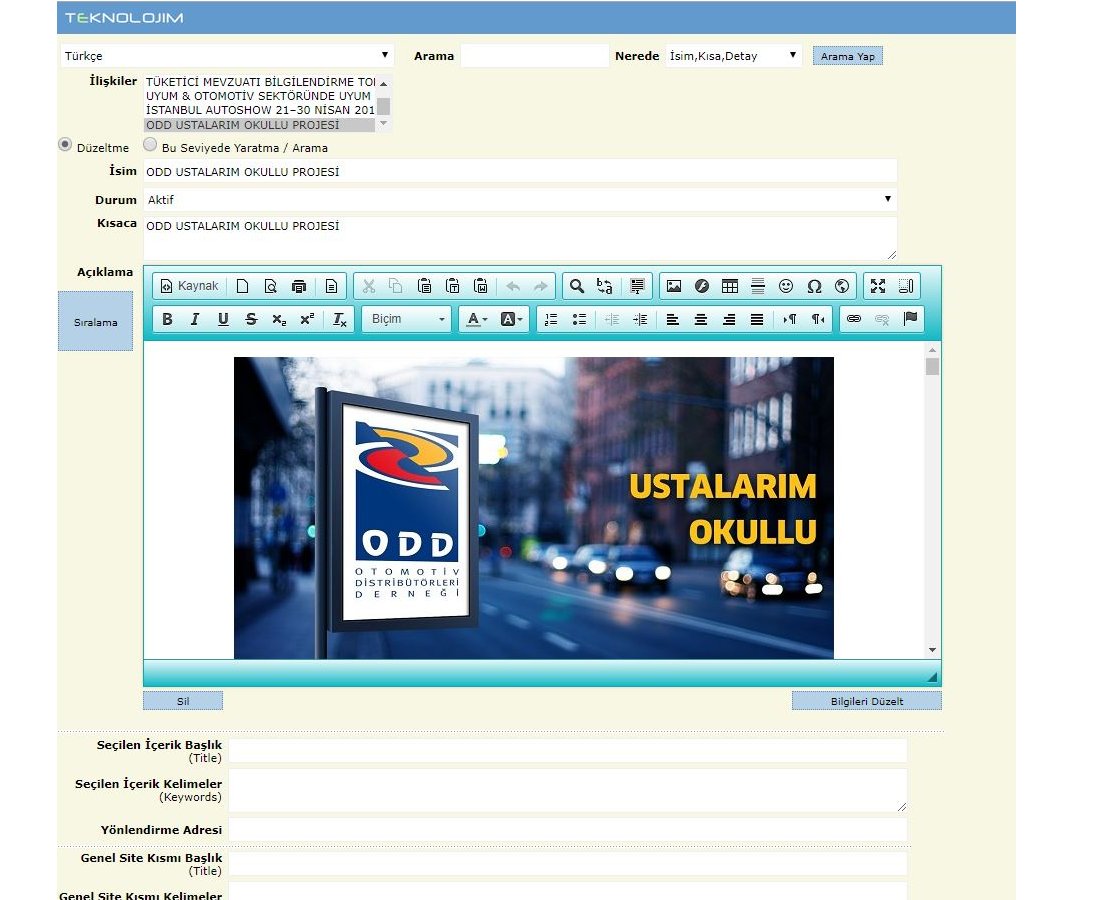Click the editor's vertical scrollbar
This screenshot has width=1100, height=900.
click(x=932, y=500)
